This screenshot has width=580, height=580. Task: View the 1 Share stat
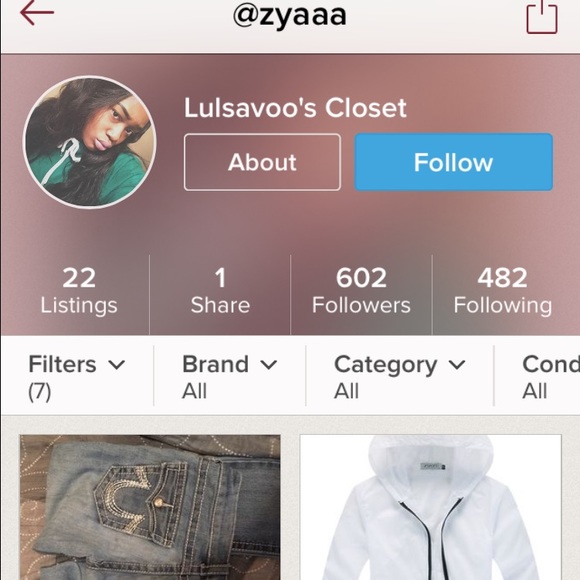pyautogui.click(x=220, y=291)
